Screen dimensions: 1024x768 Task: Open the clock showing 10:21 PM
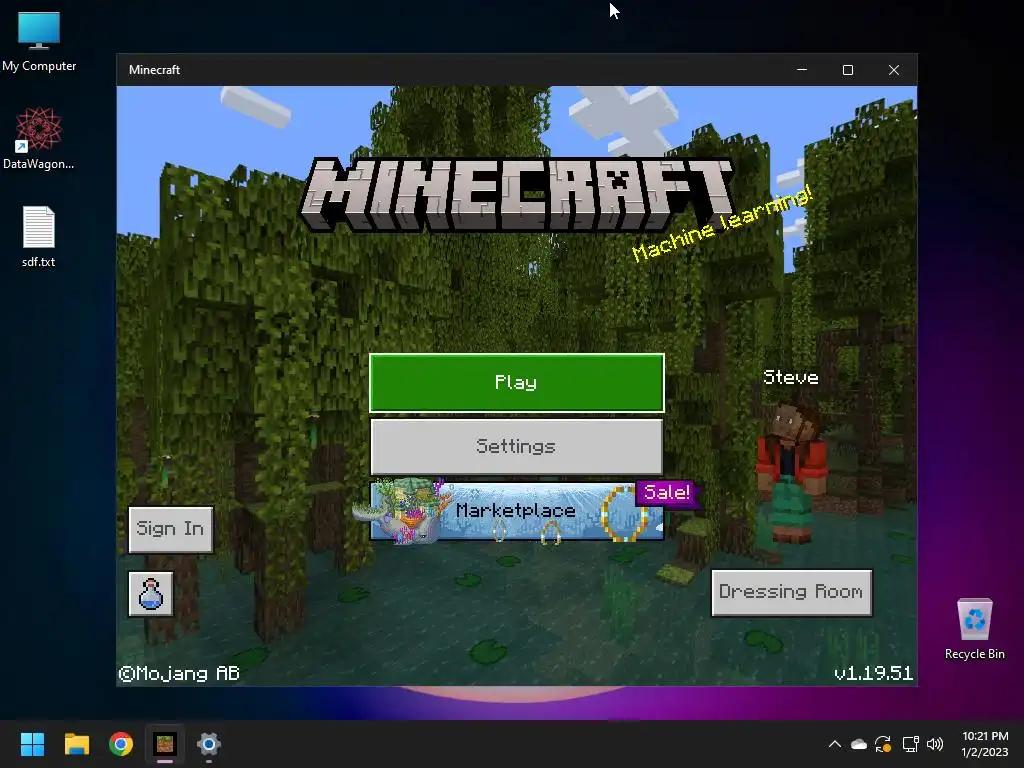click(x=985, y=744)
